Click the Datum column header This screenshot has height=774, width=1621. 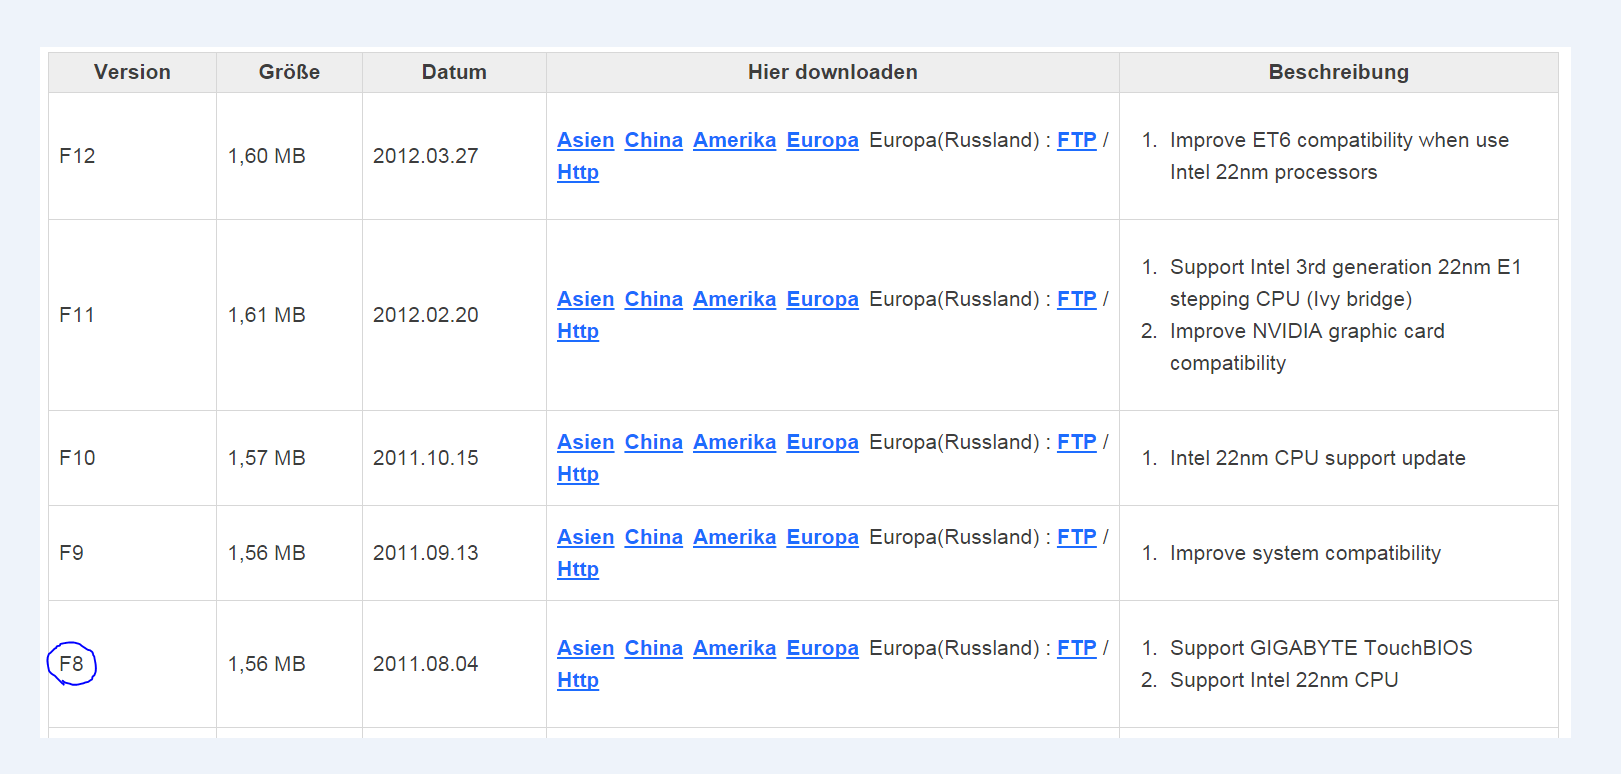pos(454,72)
